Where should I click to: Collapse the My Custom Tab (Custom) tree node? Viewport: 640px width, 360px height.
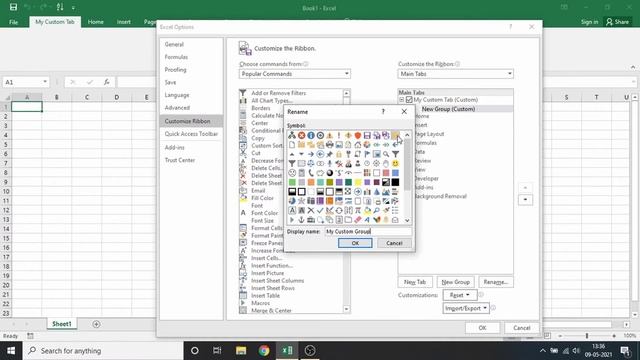coord(401,100)
